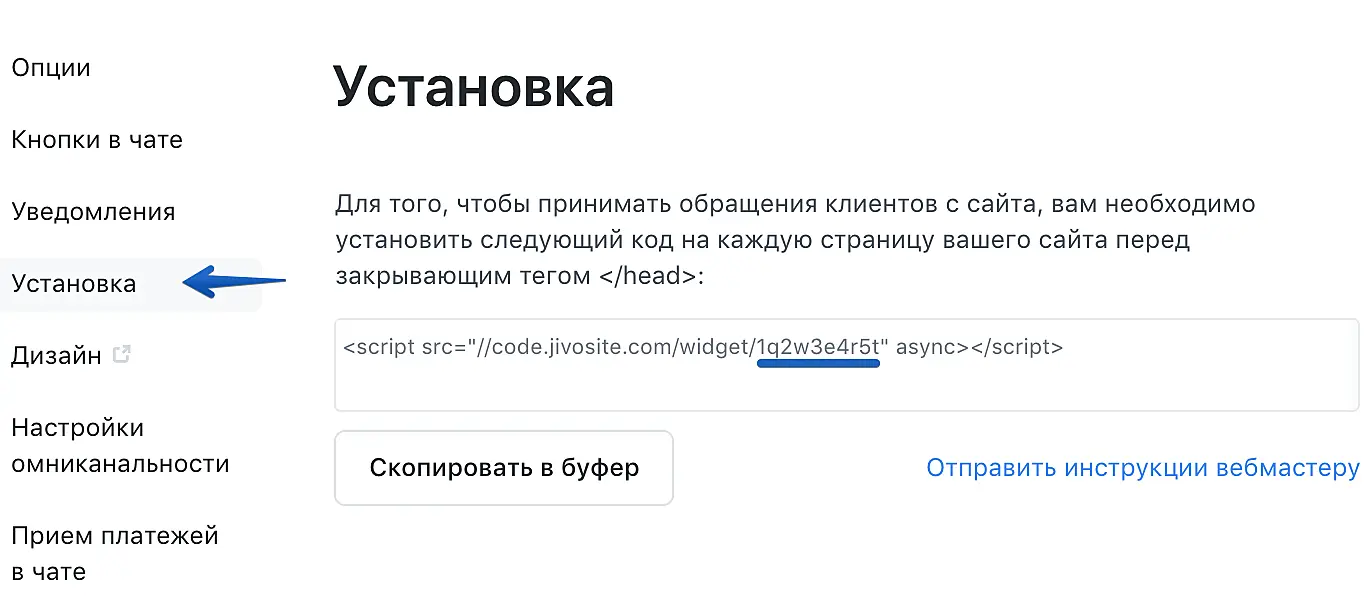Select Установка in the sidebar

coord(74,284)
